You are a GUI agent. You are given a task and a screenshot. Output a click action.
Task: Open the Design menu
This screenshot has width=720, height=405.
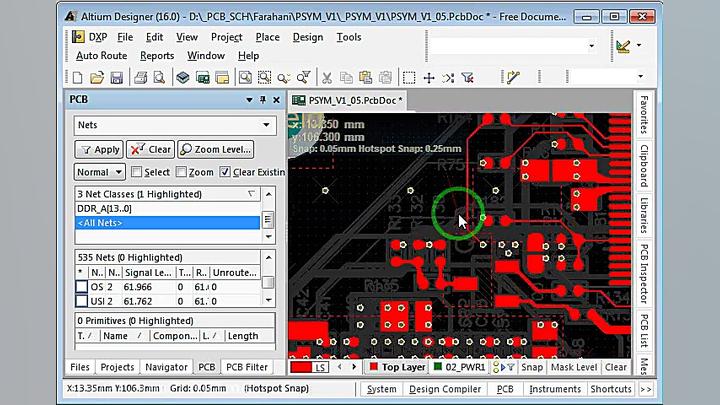coord(308,37)
